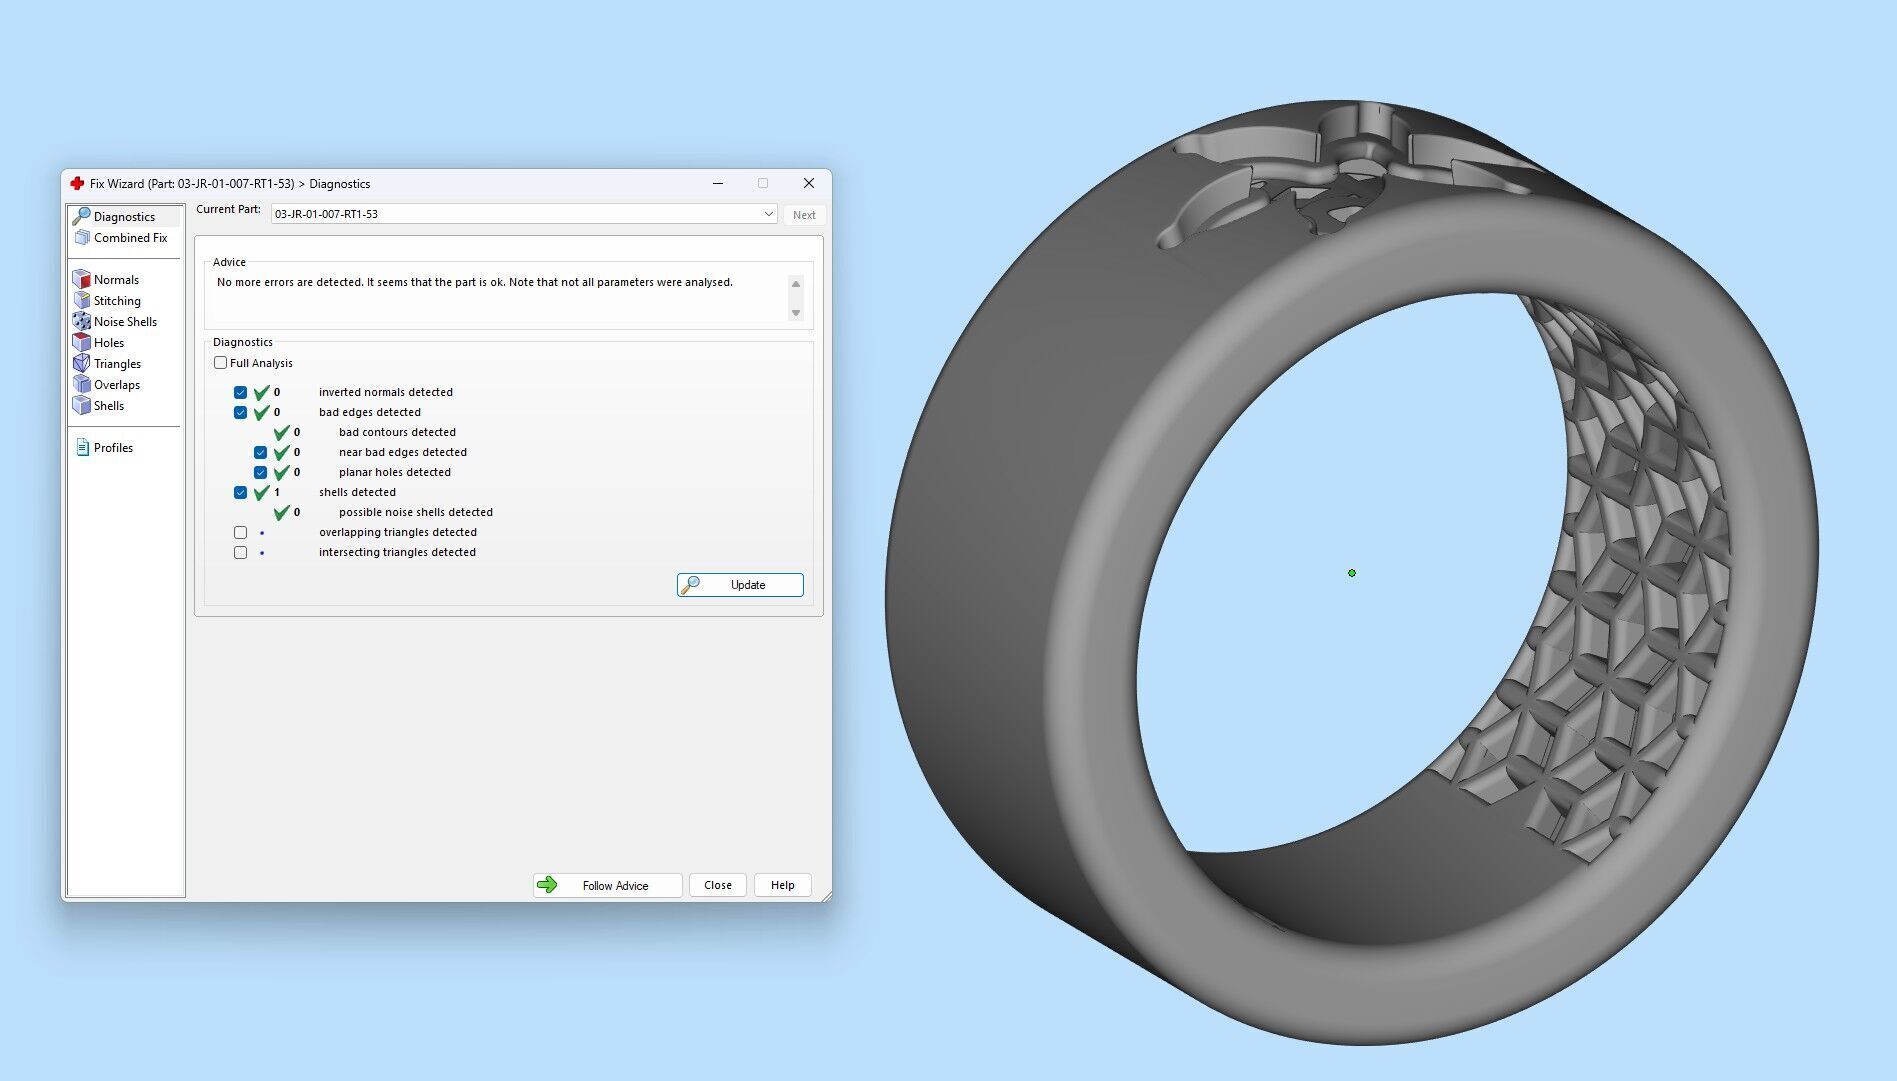This screenshot has width=1897, height=1081.
Task: Click the Help button
Action: [783, 885]
